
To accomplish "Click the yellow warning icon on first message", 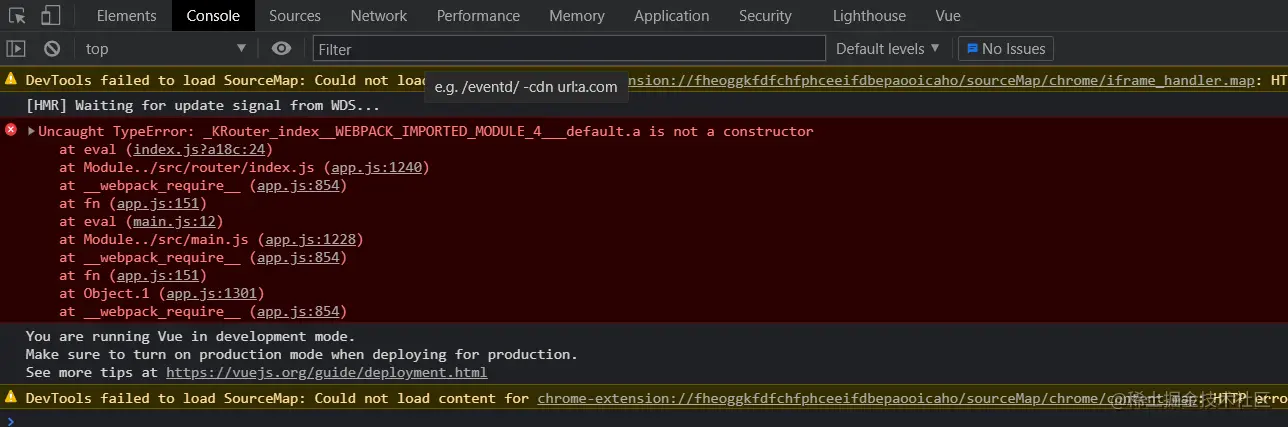I will tap(11, 80).
